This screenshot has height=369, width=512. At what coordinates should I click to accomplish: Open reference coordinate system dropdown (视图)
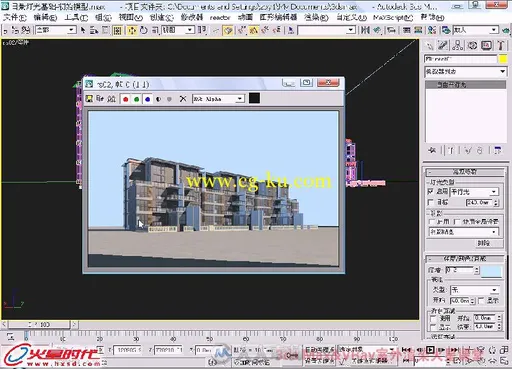(x=178, y=30)
